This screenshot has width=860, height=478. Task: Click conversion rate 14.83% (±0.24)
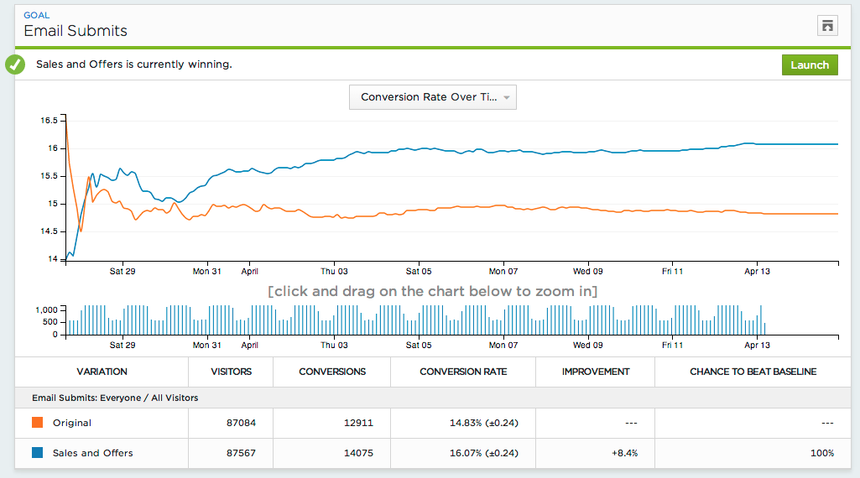[484, 423]
